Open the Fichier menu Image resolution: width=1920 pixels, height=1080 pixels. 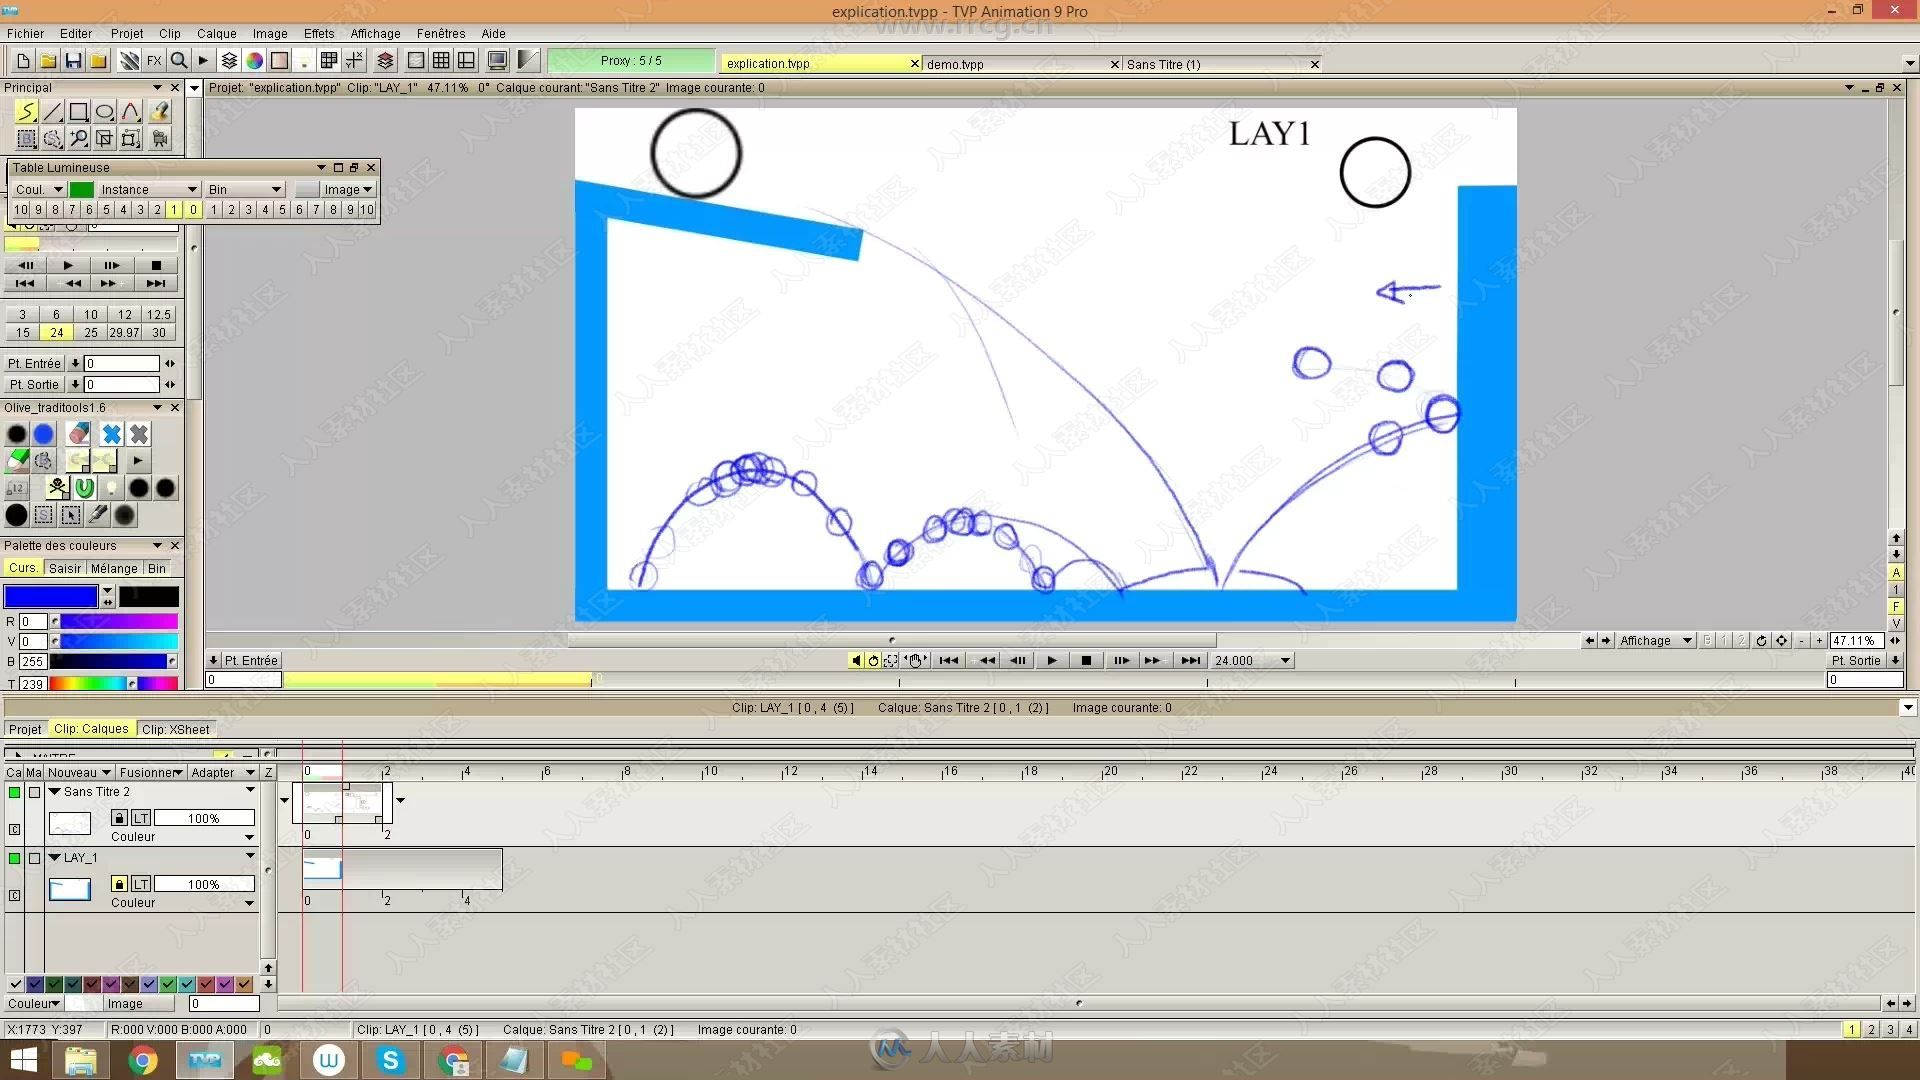tap(26, 33)
